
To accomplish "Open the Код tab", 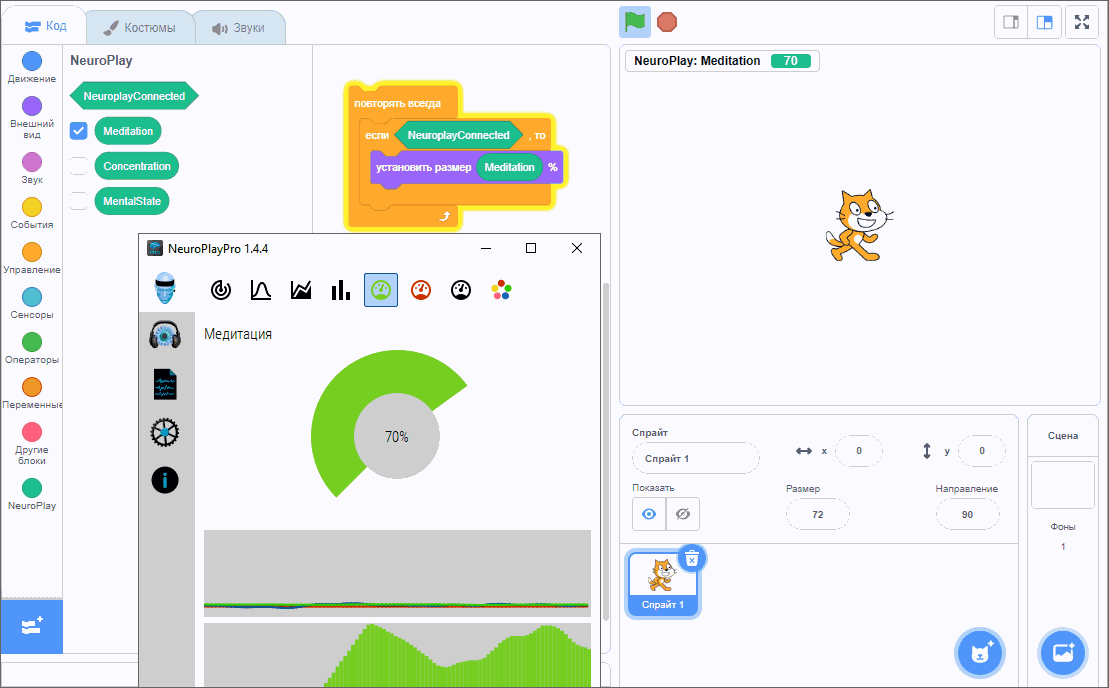I will pyautogui.click(x=45, y=26).
